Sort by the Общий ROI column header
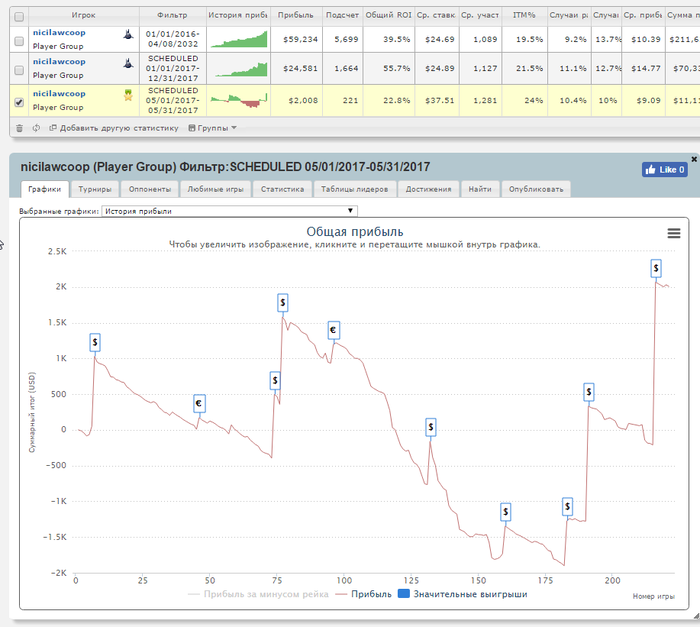Viewport: 700px width, 627px height. 388,15
